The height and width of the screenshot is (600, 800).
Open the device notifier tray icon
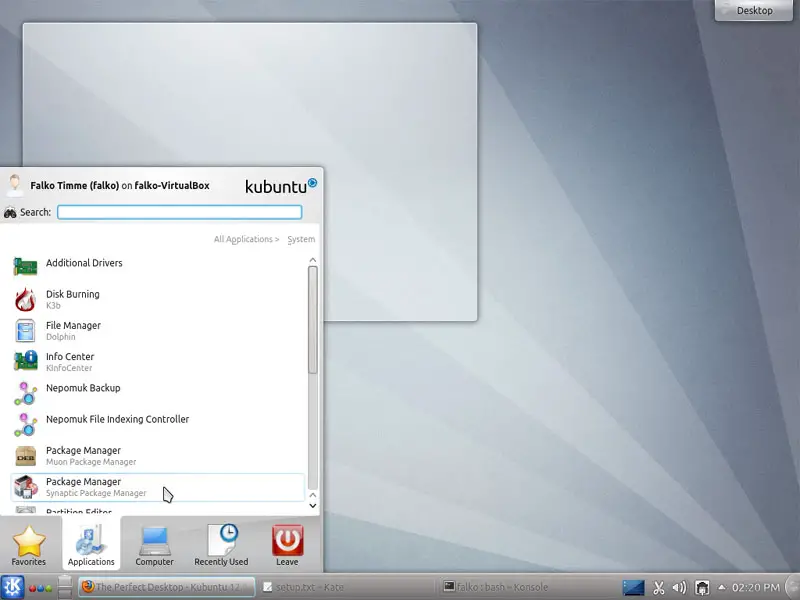point(702,588)
